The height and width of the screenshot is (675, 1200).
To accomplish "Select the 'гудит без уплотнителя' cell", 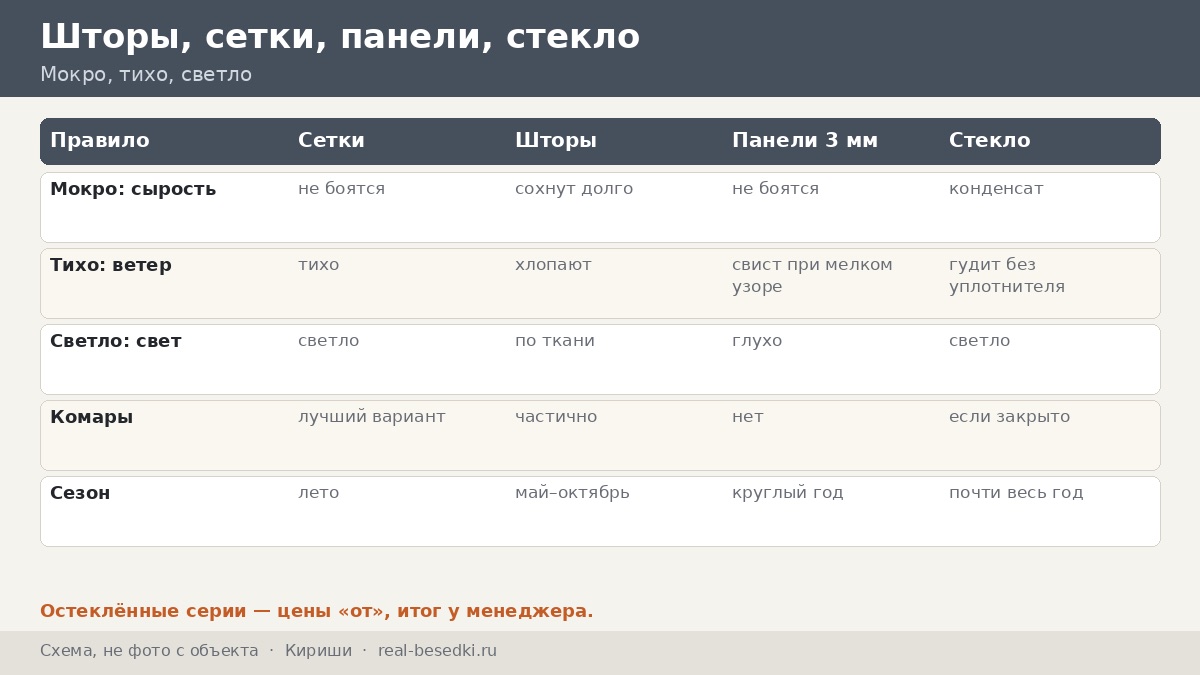I will tap(1007, 276).
